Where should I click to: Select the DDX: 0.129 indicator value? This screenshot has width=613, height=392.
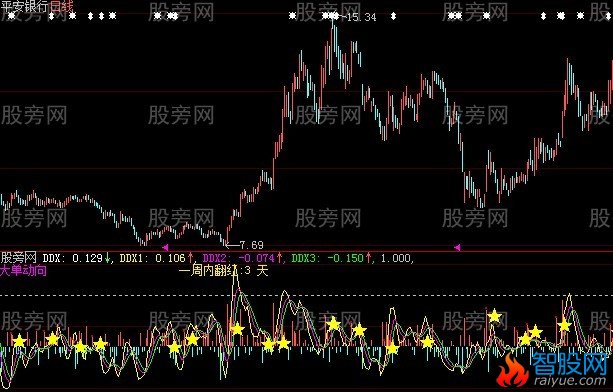coord(73,258)
